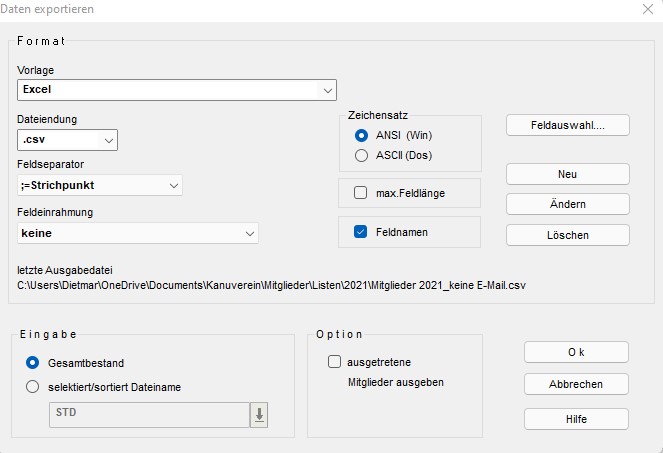
Task: Tick the ausgetretene Mitglieder ausgeben checkbox
Action: click(334, 363)
